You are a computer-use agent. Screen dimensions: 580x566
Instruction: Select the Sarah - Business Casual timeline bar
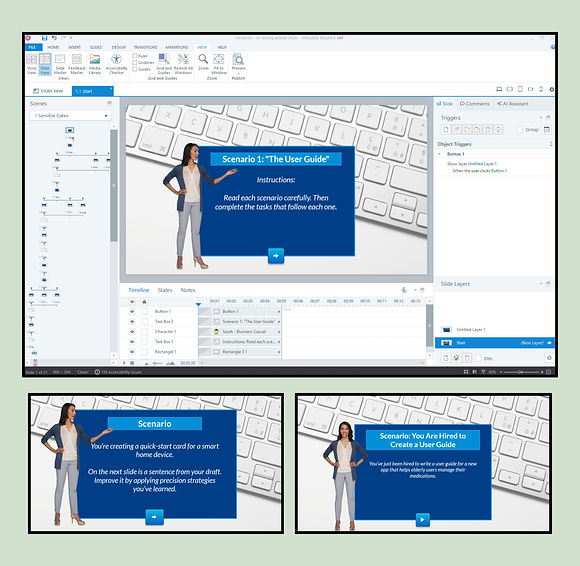(x=240, y=331)
